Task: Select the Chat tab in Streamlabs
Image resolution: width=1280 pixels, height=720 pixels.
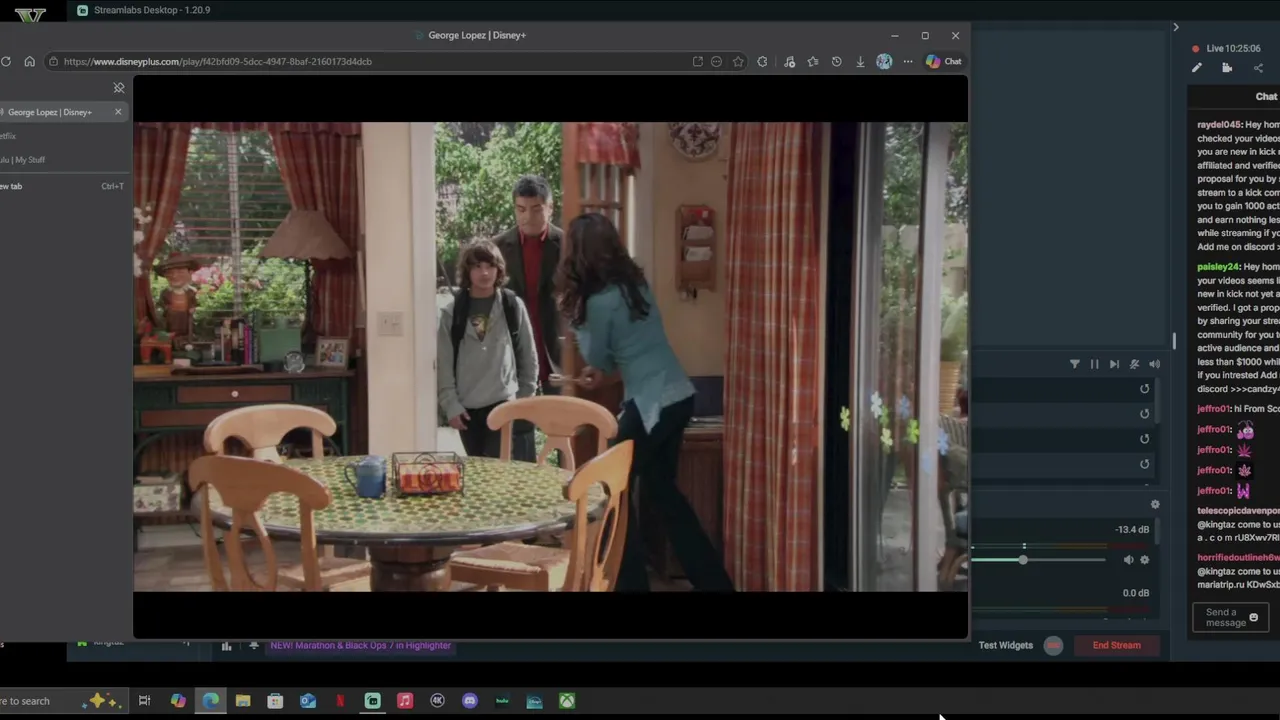Action: click(x=1266, y=96)
